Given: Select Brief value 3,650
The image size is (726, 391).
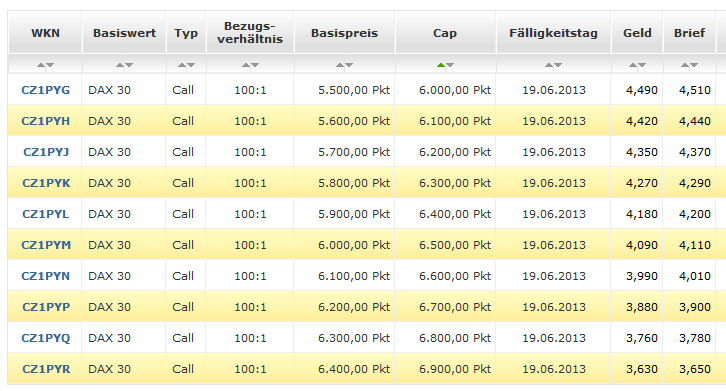Looking at the screenshot, I should pyautogui.click(x=695, y=369).
